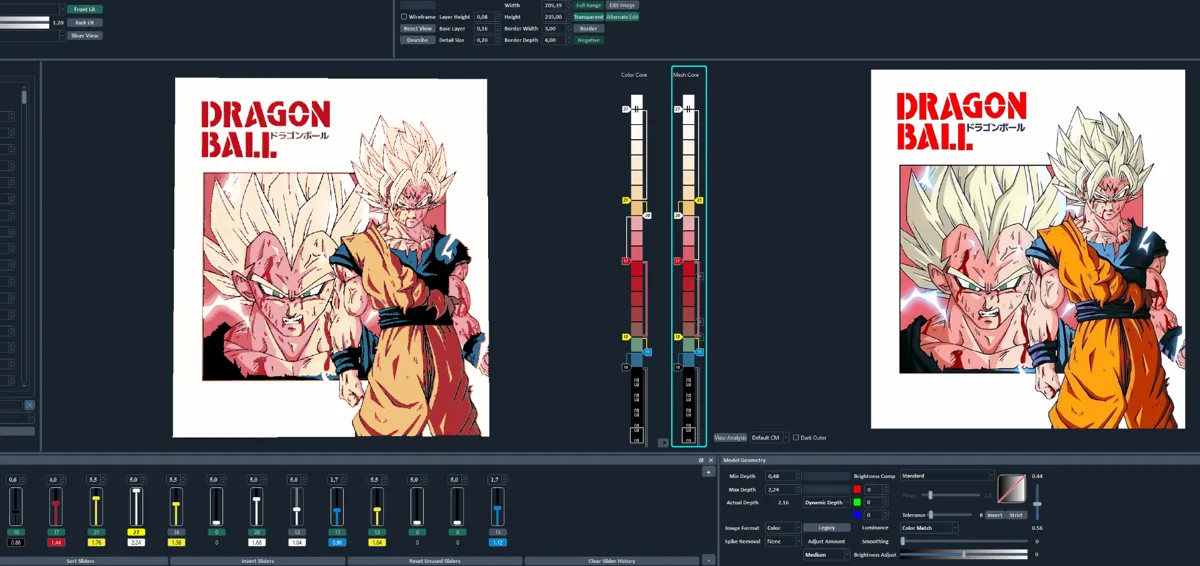Remove a slider with minus button

pos(709,561)
